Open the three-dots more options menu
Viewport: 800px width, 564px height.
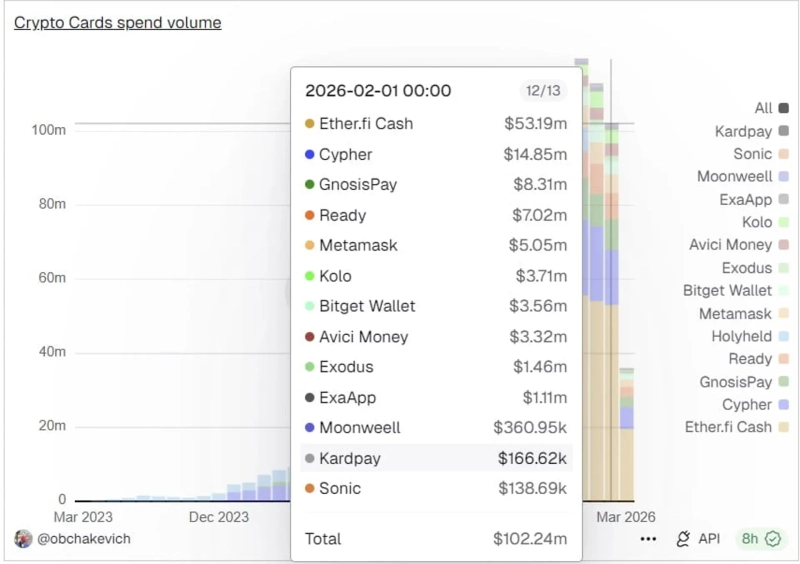pyautogui.click(x=648, y=539)
